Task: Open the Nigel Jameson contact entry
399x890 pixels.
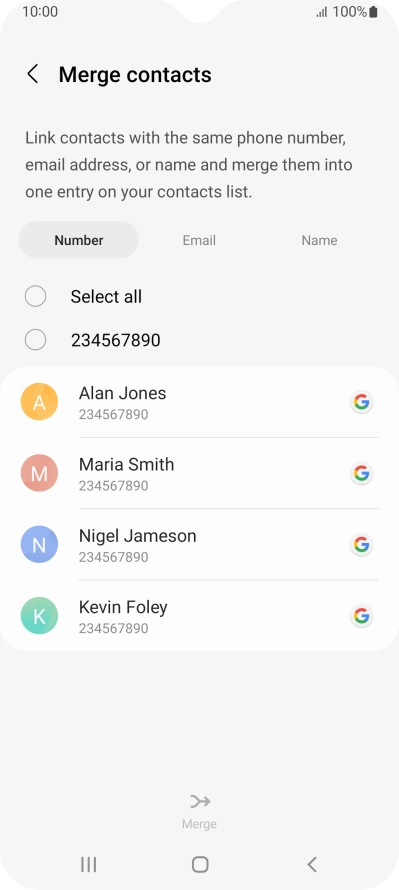Action: (200, 544)
